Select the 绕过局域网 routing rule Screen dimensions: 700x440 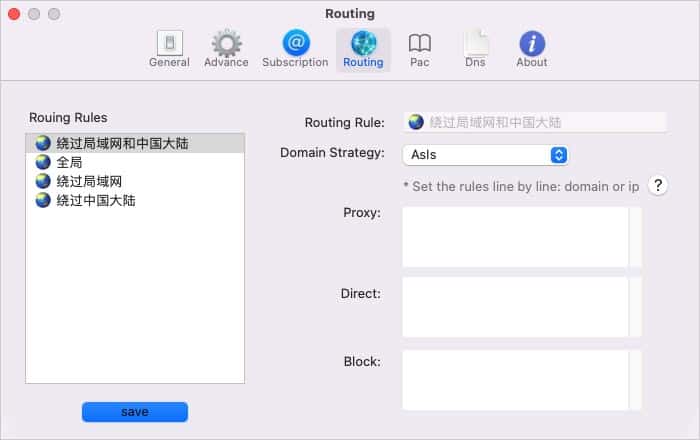point(135,181)
